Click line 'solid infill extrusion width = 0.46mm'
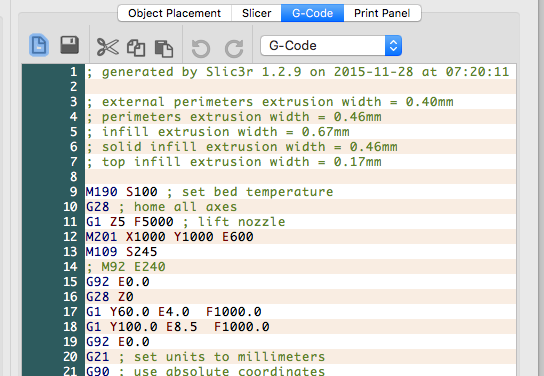Screen dimensions: 544x376 click(x=241, y=146)
